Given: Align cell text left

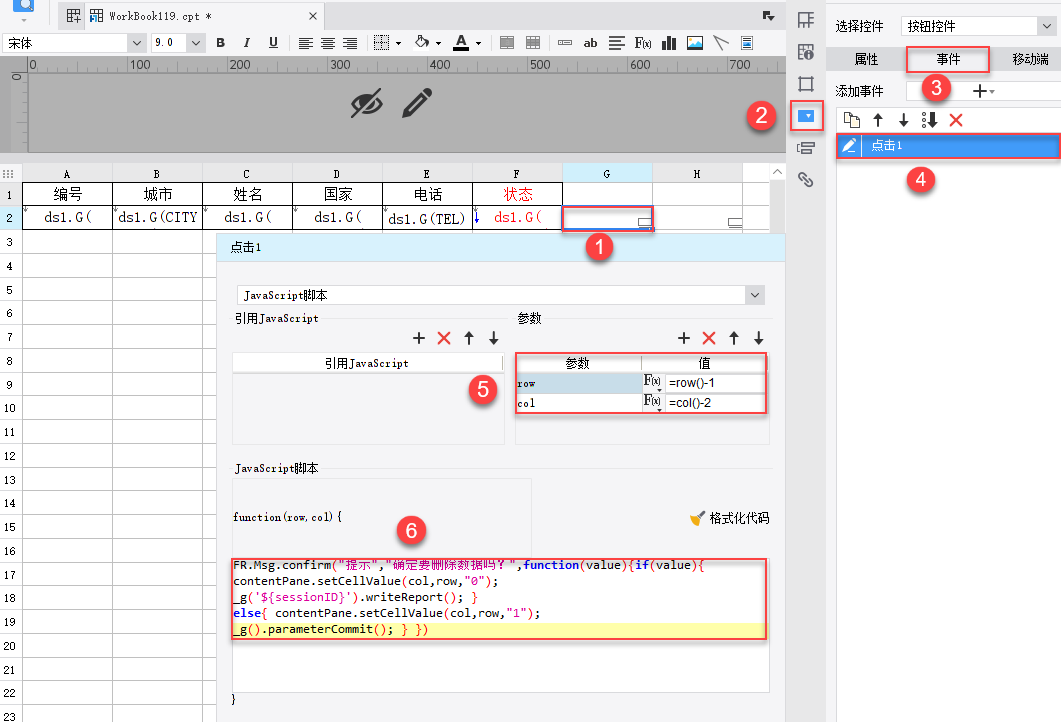Looking at the screenshot, I should coord(306,43).
